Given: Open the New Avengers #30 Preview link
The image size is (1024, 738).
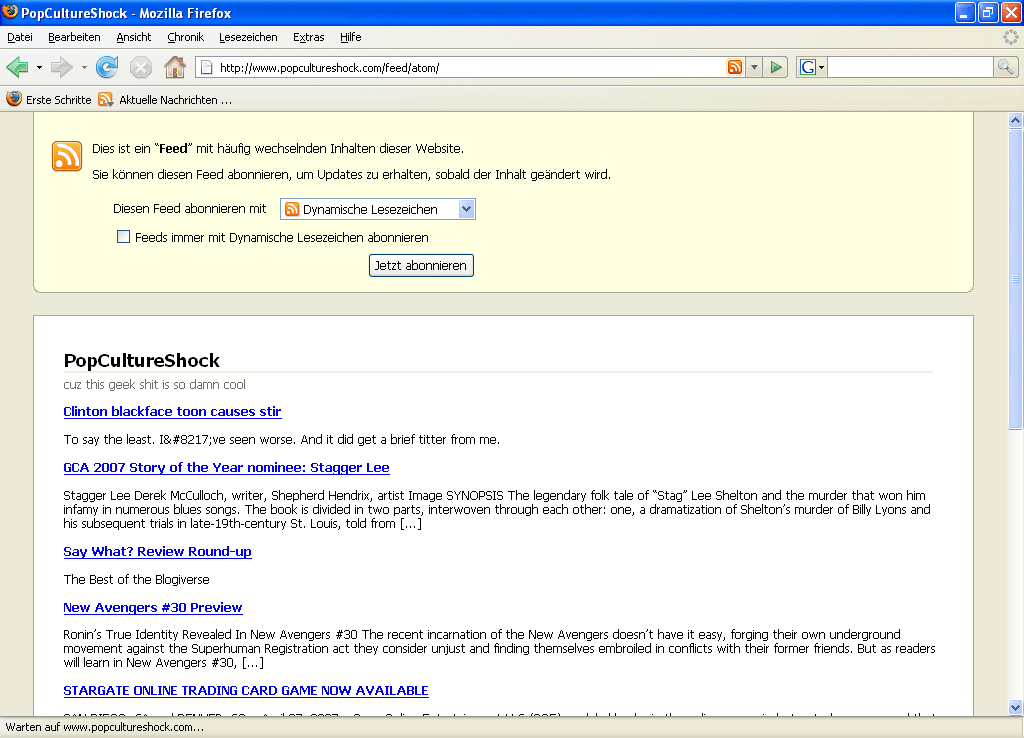Looking at the screenshot, I should (x=152, y=608).
